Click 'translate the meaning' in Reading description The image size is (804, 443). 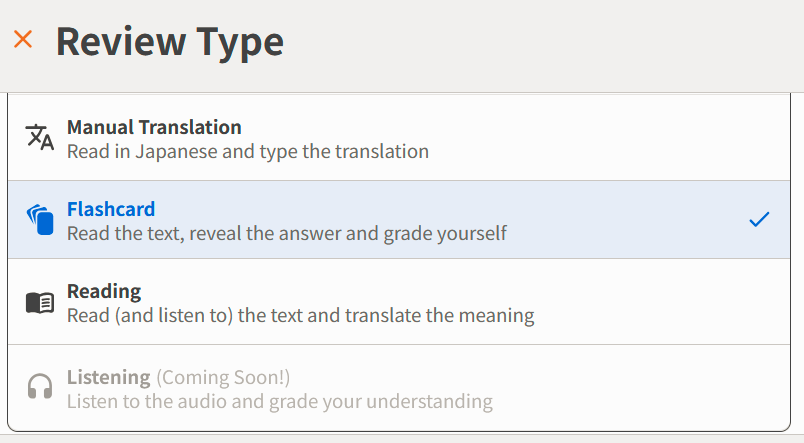pos(439,316)
